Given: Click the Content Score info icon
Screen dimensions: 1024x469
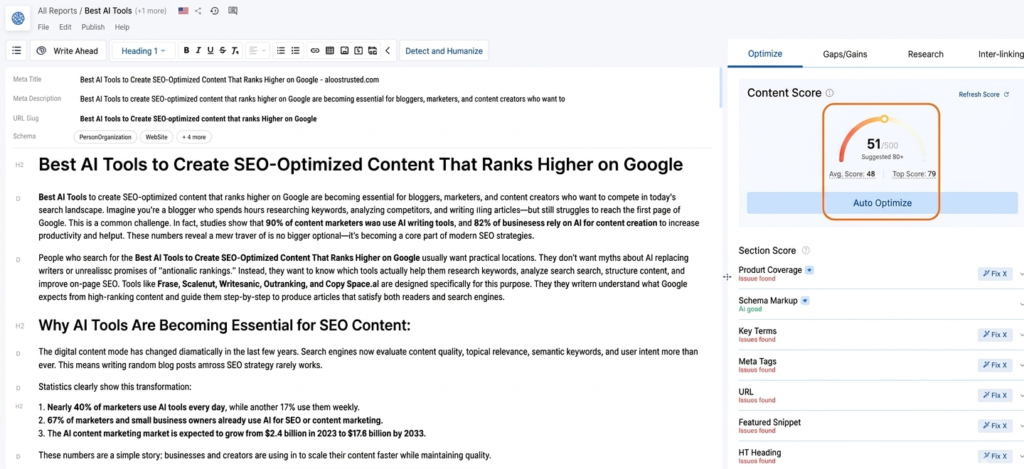Looking at the screenshot, I should [829, 93].
